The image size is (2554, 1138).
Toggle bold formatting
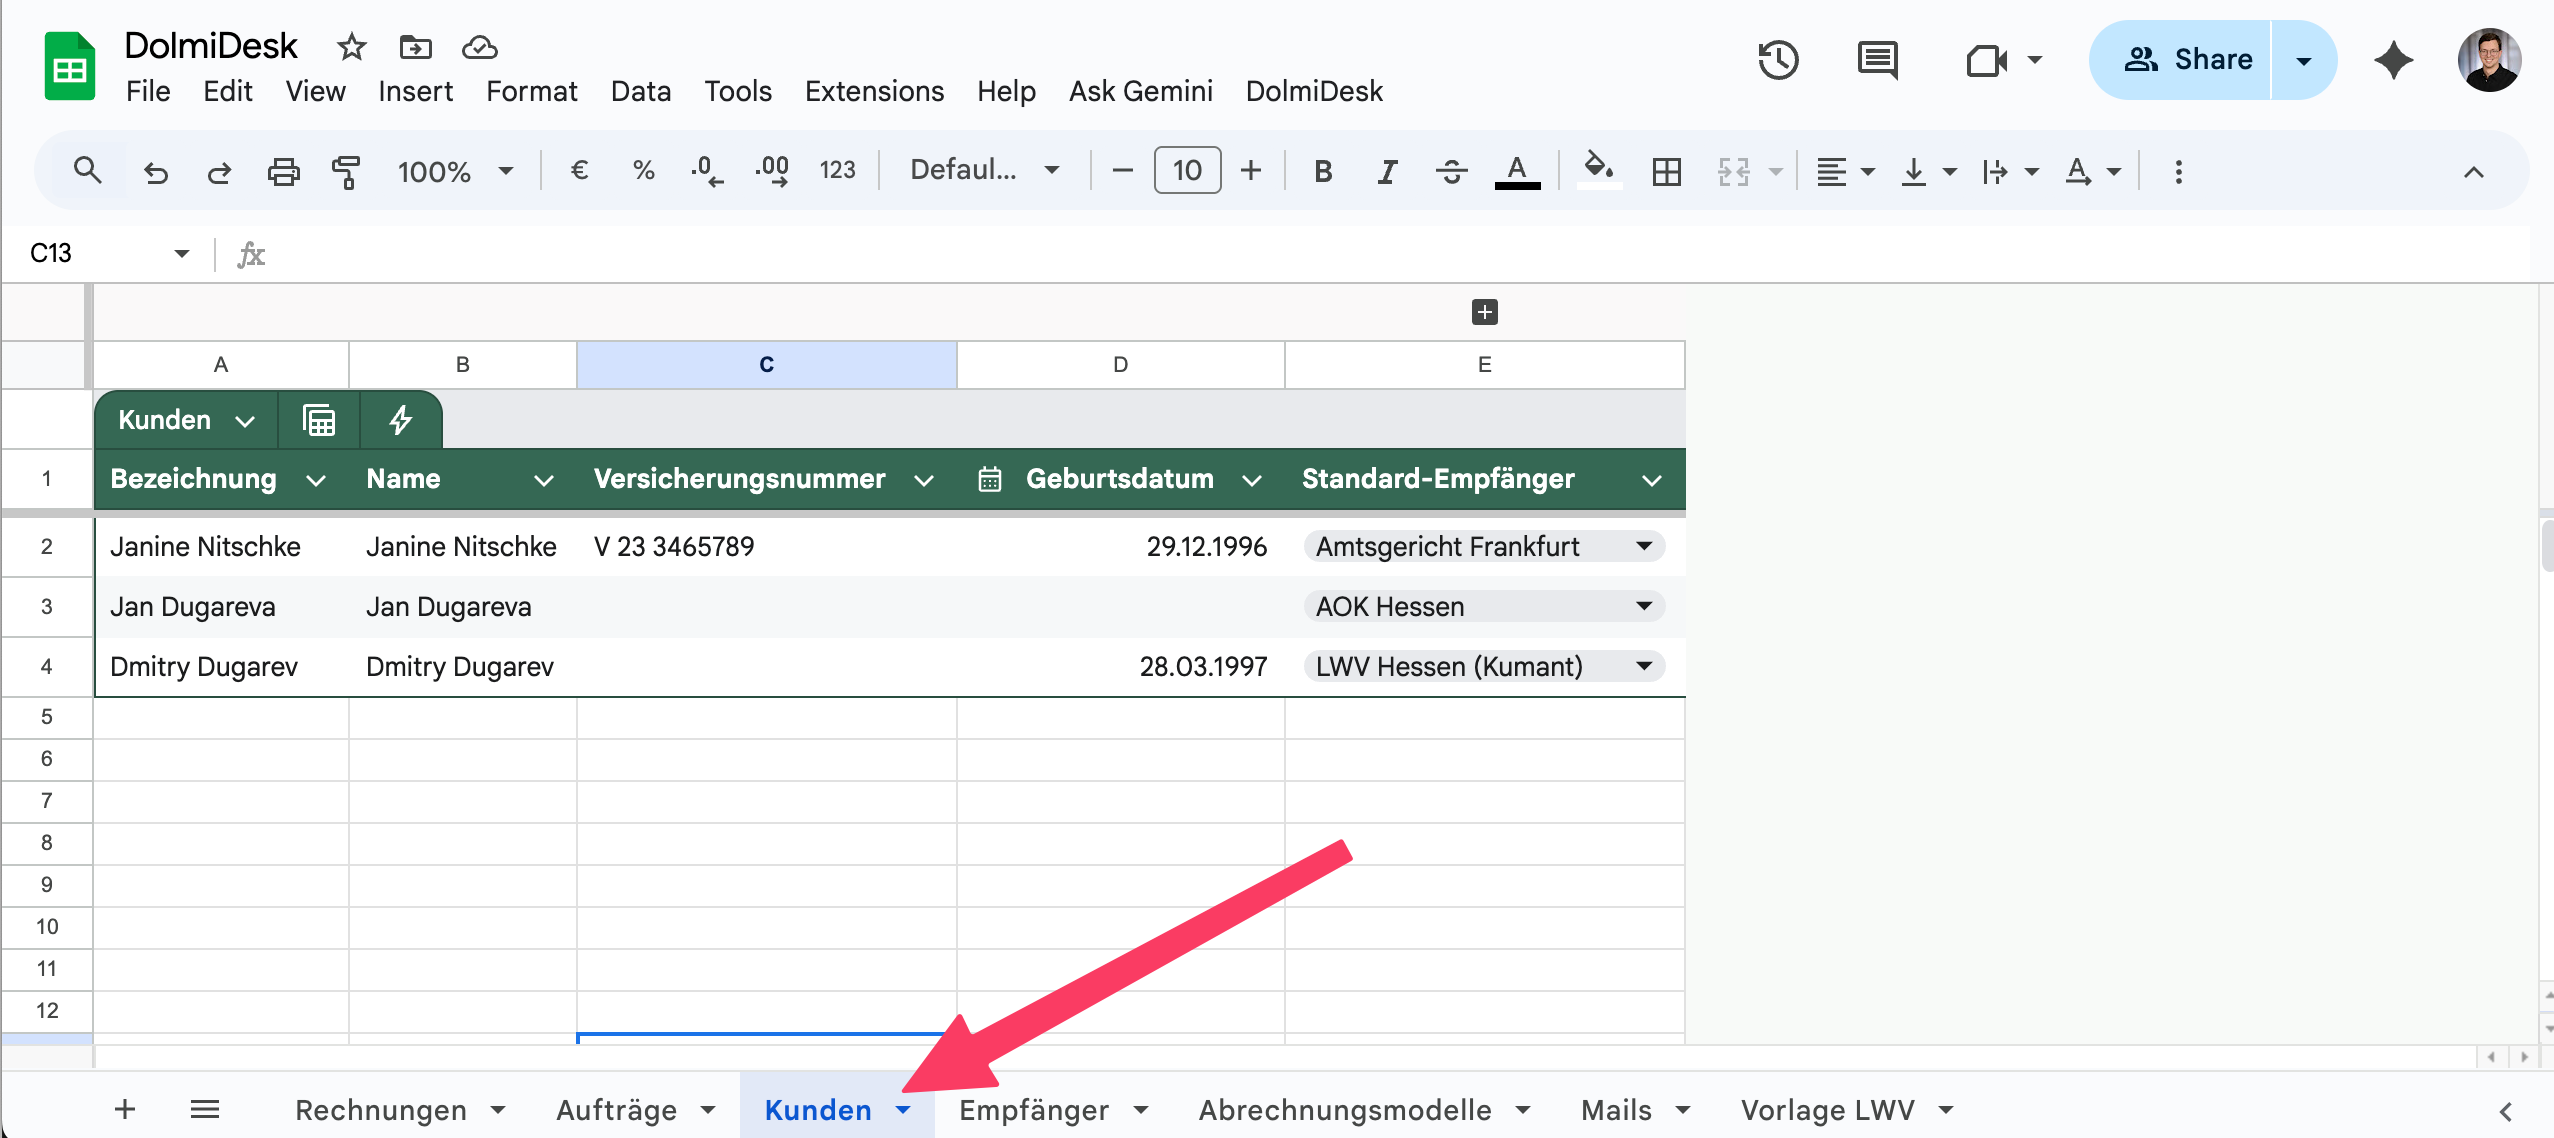click(1322, 171)
